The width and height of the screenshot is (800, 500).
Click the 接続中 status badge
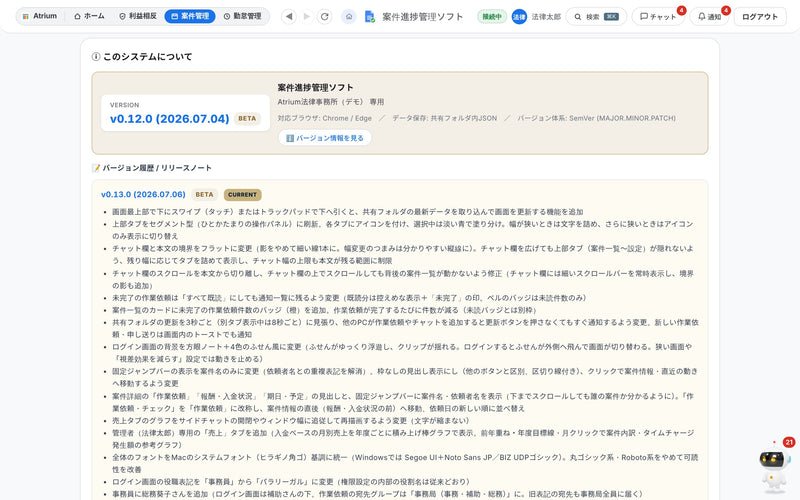(x=492, y=16)
